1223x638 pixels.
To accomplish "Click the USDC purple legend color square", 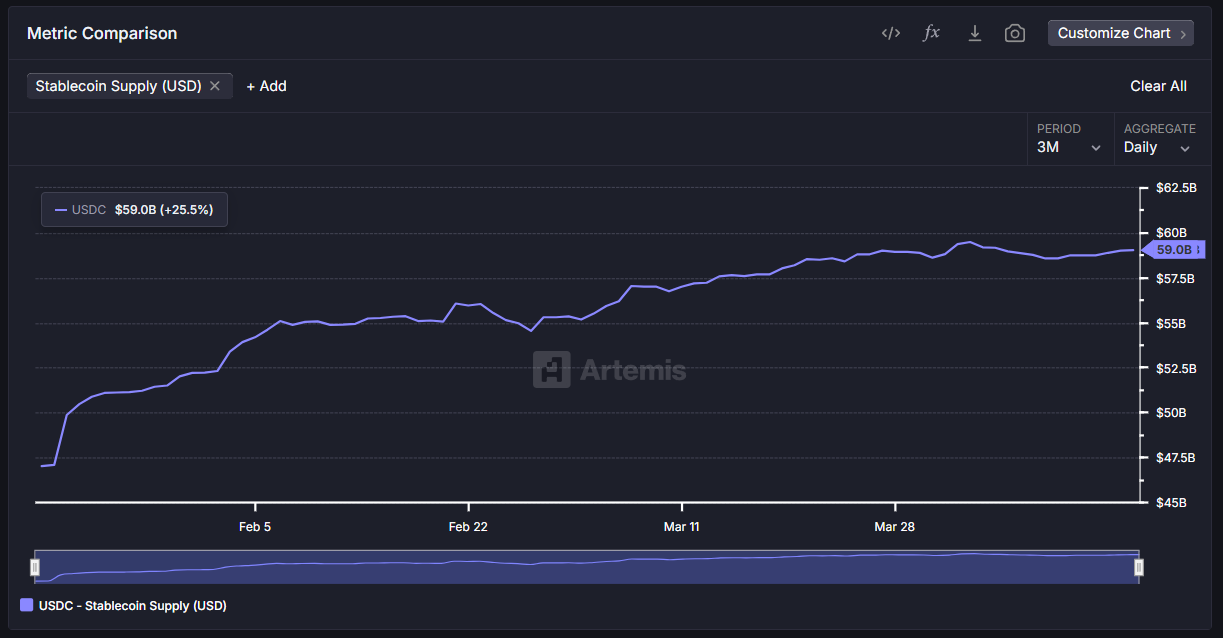I will tap(26, 605).
